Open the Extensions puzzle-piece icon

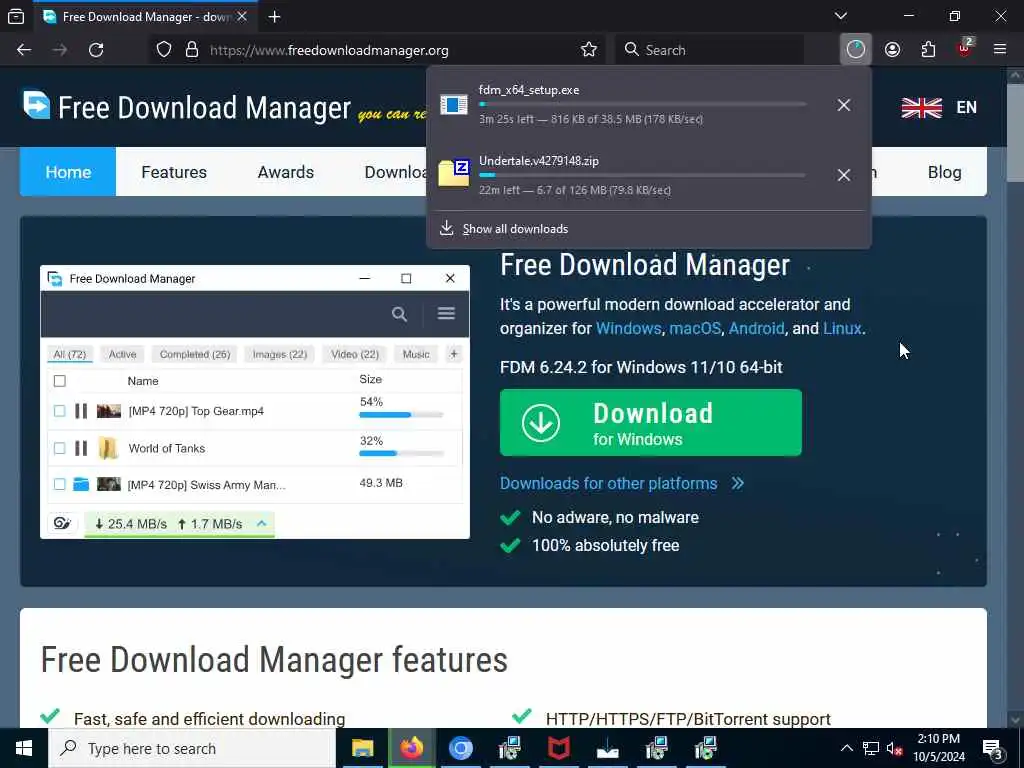point(928,50)
